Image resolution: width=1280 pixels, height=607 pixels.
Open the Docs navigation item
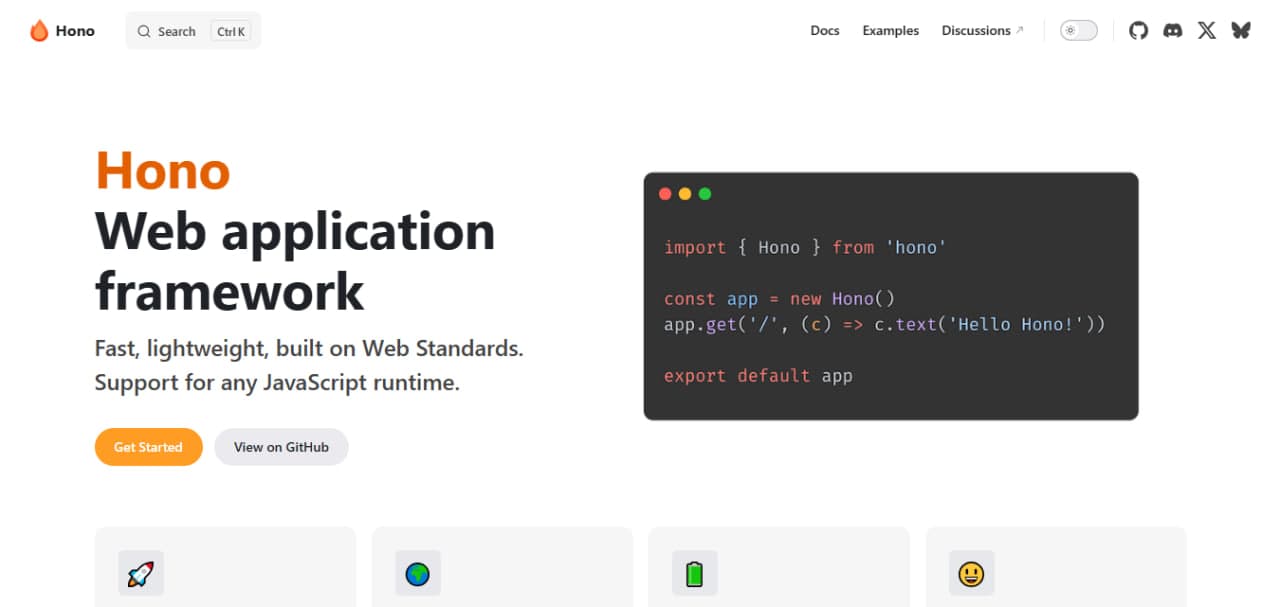coord(825,31)
